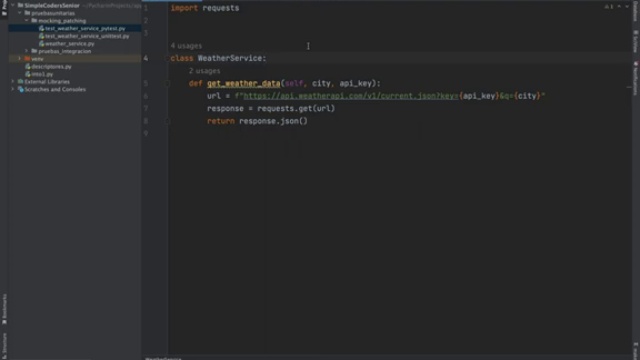Click the error stripe mark on editor scrollbar
The height and width of the screenshot is (360, 640).
pyautogui.click(x=629, y=87)
